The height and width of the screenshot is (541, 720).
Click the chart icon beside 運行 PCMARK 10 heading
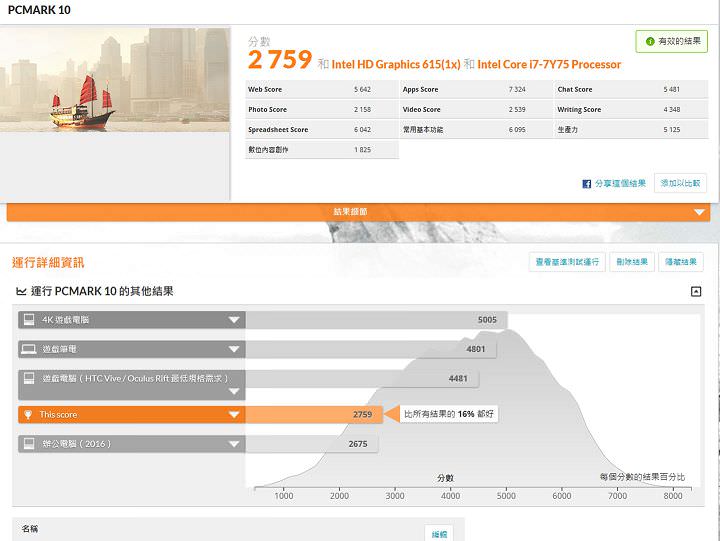(21, 292)
